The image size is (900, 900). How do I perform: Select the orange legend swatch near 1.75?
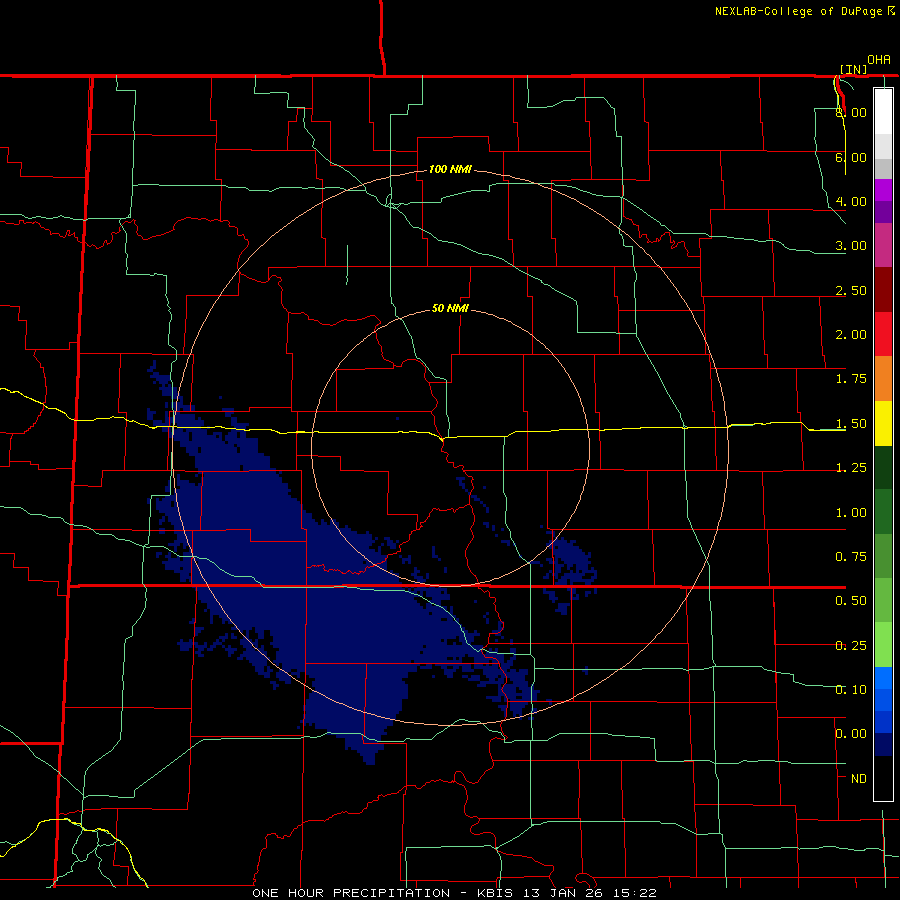coord(883,379)
